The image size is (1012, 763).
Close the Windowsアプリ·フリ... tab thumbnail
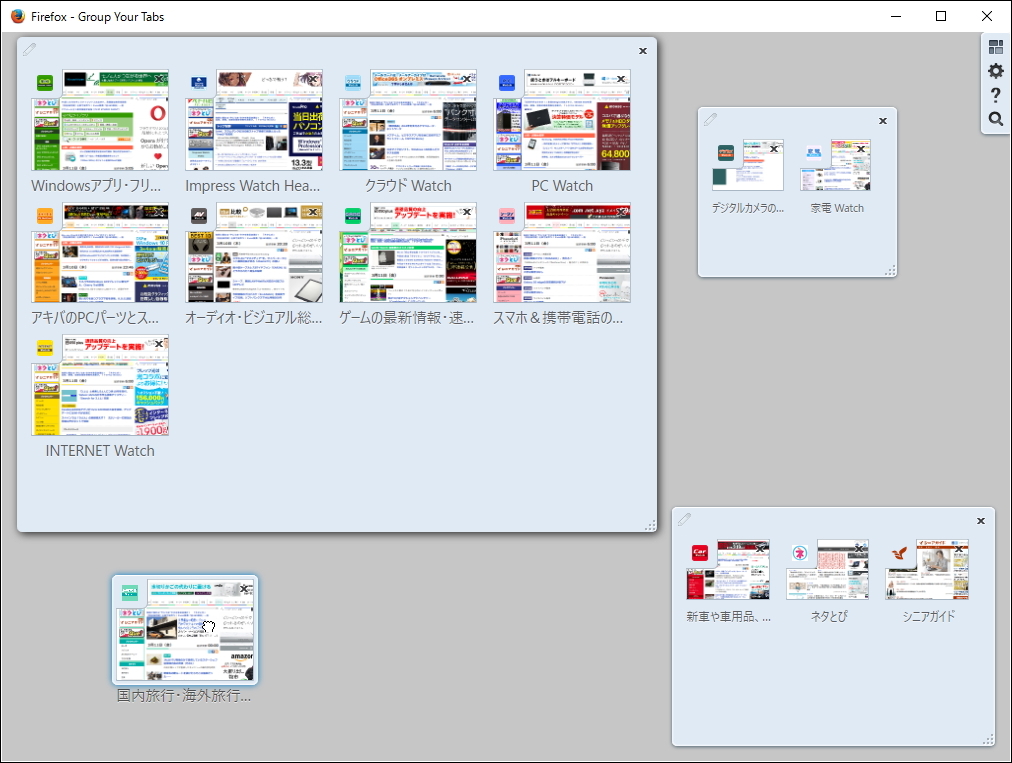click(159, 79)
